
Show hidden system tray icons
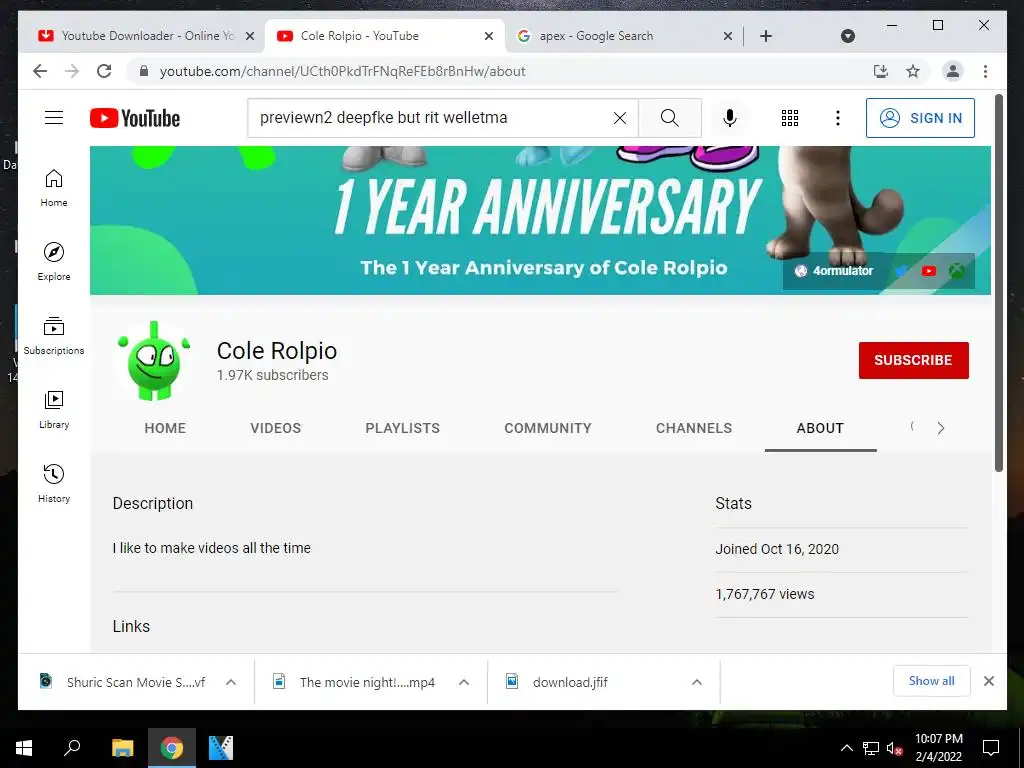coord(846,748)
